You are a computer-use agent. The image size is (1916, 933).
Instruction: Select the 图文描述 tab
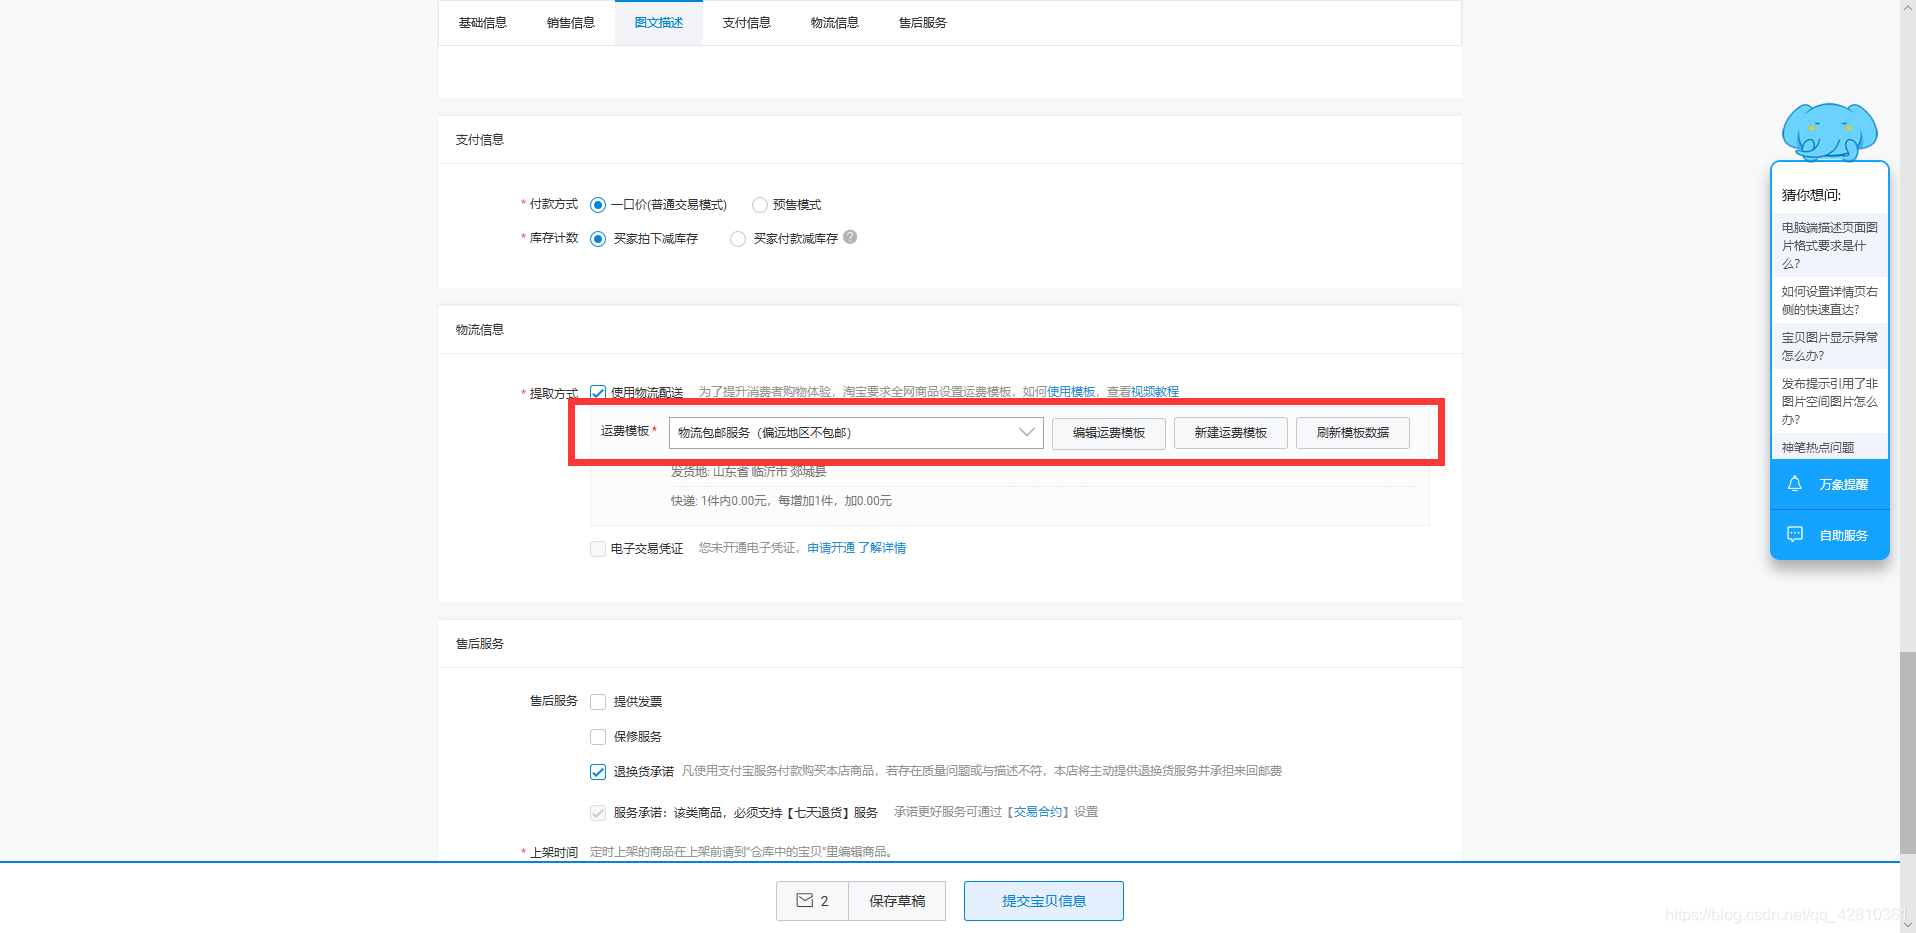coord(658,23)
